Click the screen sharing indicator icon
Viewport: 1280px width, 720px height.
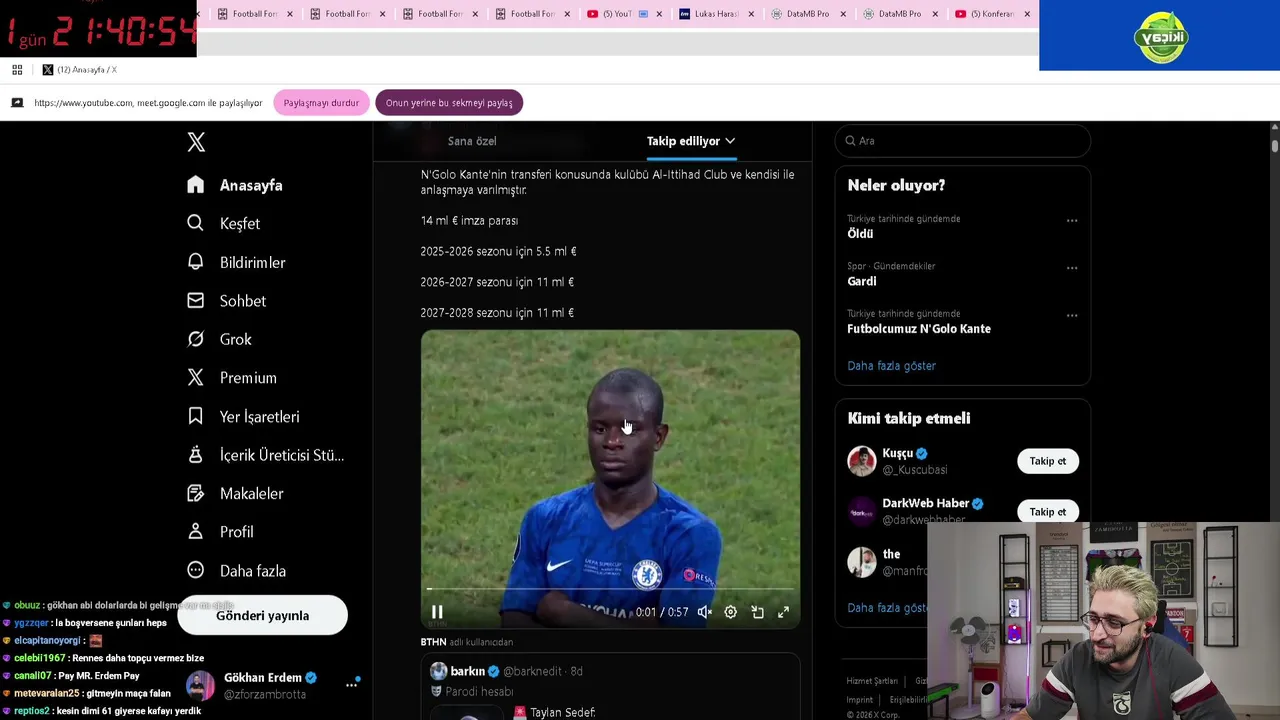[x=17, y=103]
